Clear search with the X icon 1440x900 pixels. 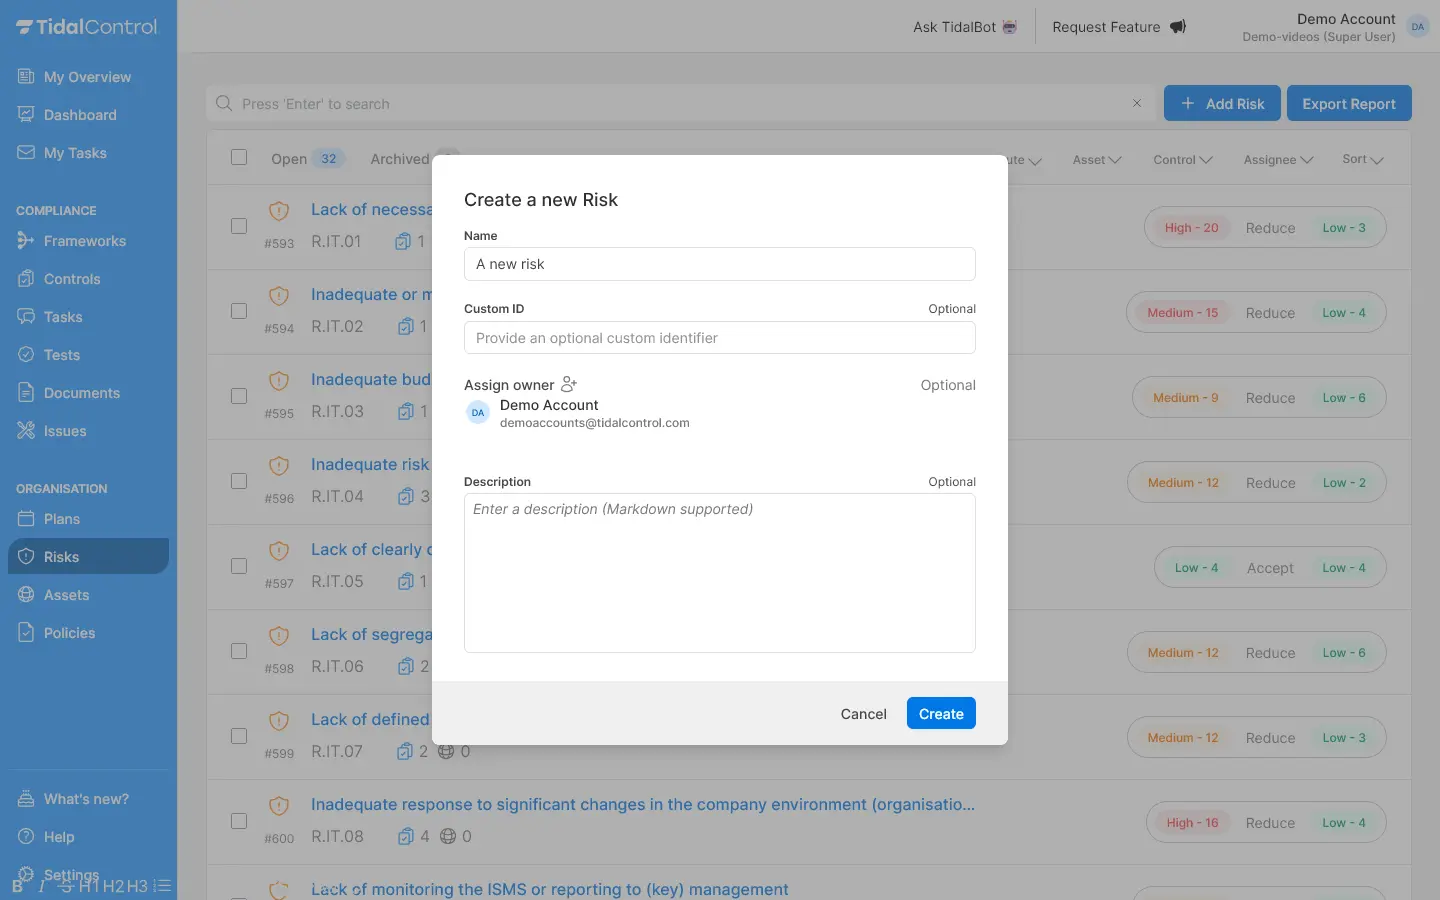point(1136,103)
